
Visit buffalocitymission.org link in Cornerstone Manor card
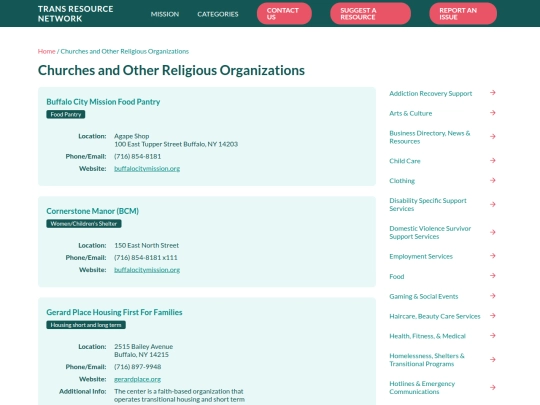coord(147,270)
